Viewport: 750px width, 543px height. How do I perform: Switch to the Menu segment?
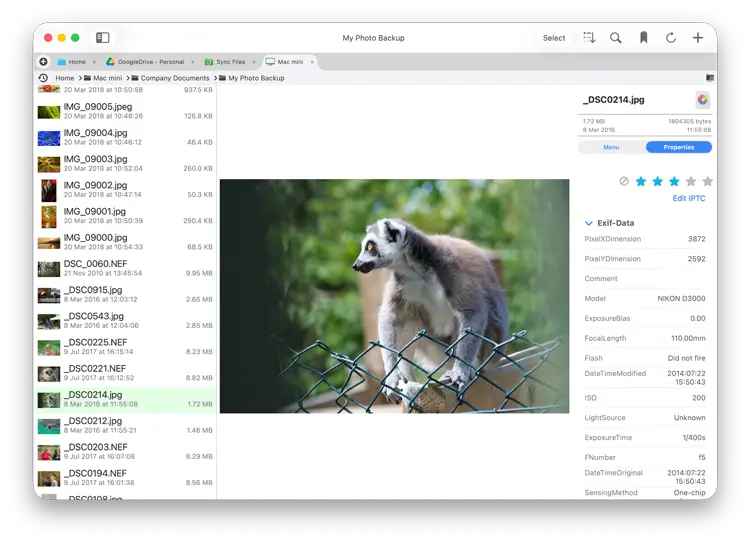click(x=611, y=147)
